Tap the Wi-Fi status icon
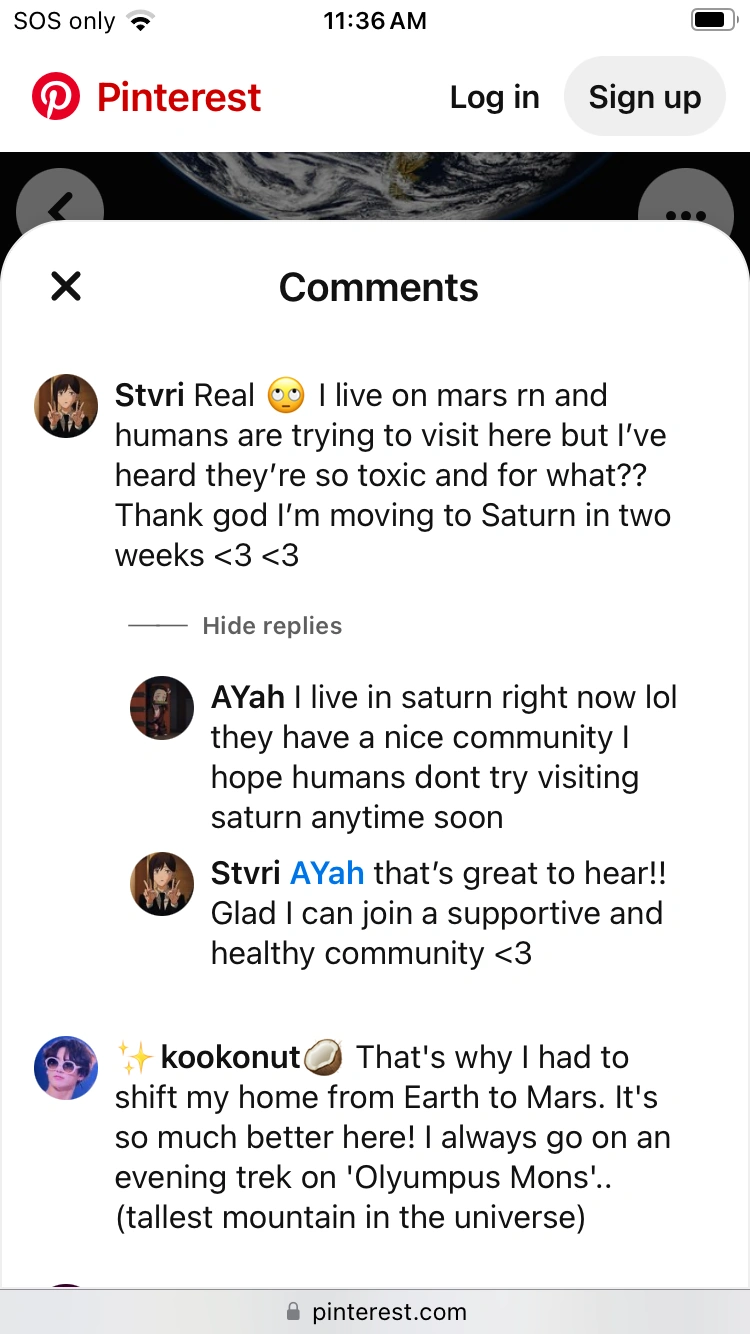 click(x=142, y=20)
